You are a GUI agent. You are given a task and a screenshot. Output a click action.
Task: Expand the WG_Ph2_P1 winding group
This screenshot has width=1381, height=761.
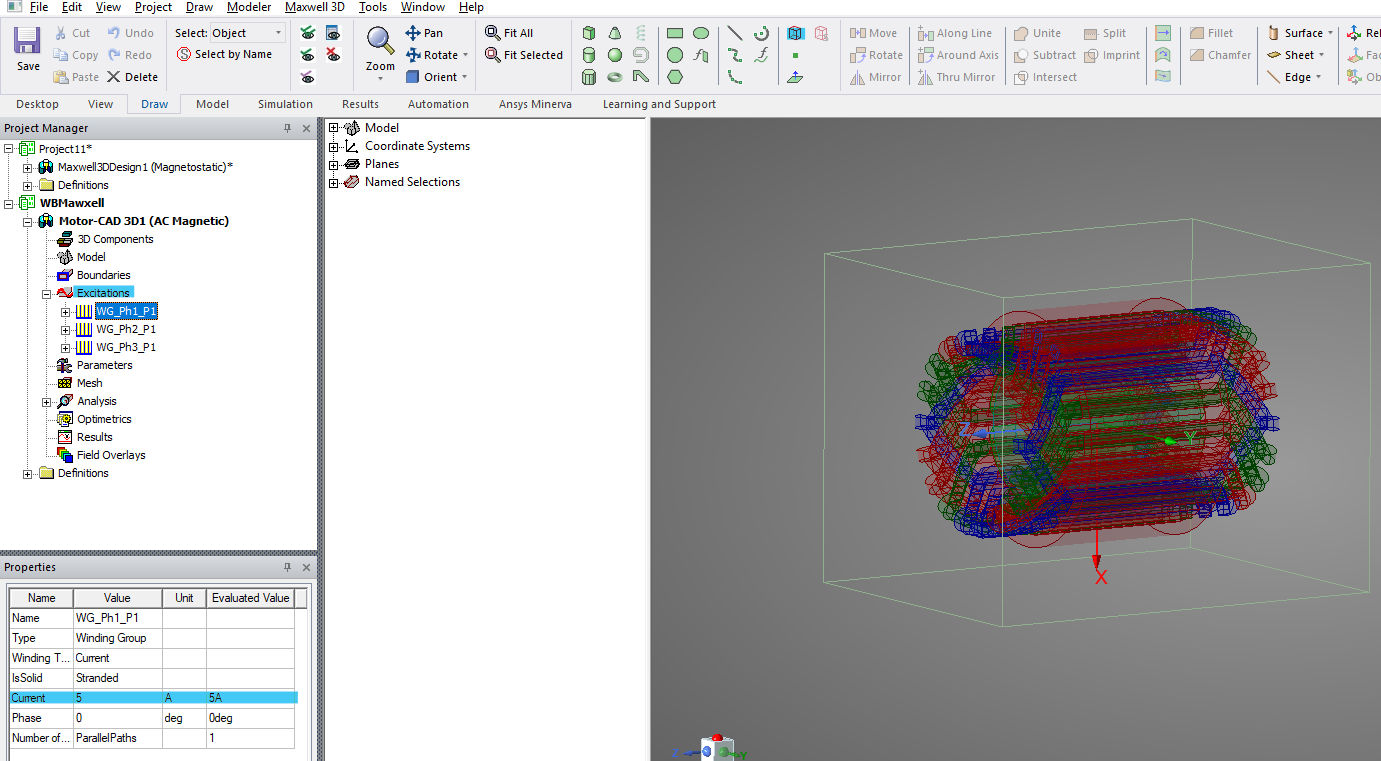pyautogui.click(x=66, y=329)
